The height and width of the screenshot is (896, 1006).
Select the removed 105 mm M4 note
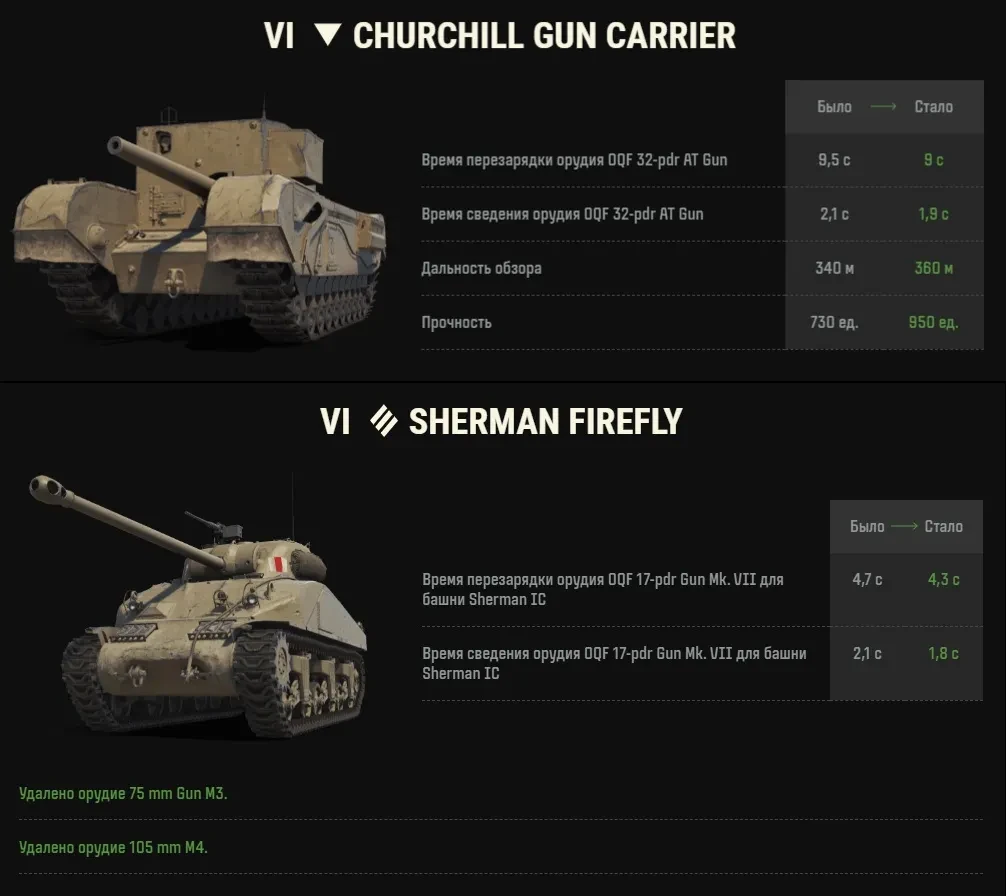(113, 847)
